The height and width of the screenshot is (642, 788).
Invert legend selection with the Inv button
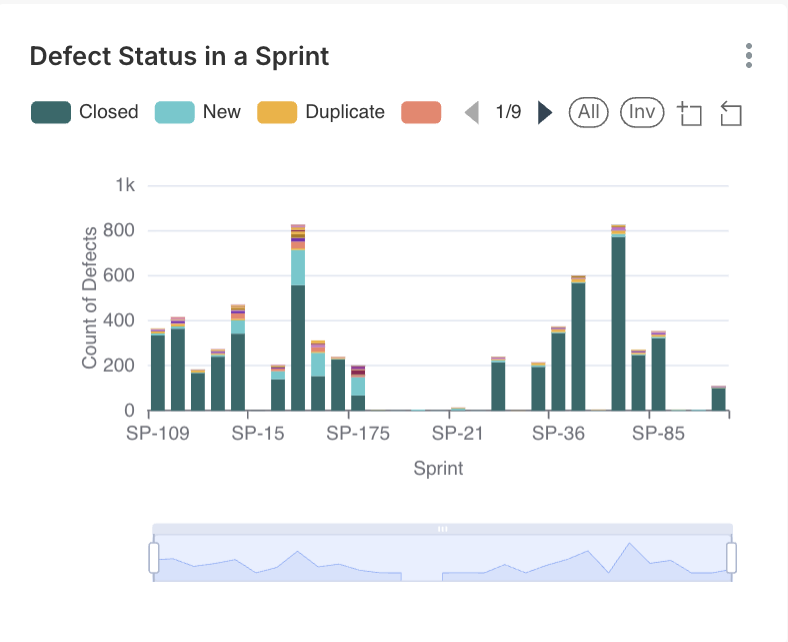point(642,112)
